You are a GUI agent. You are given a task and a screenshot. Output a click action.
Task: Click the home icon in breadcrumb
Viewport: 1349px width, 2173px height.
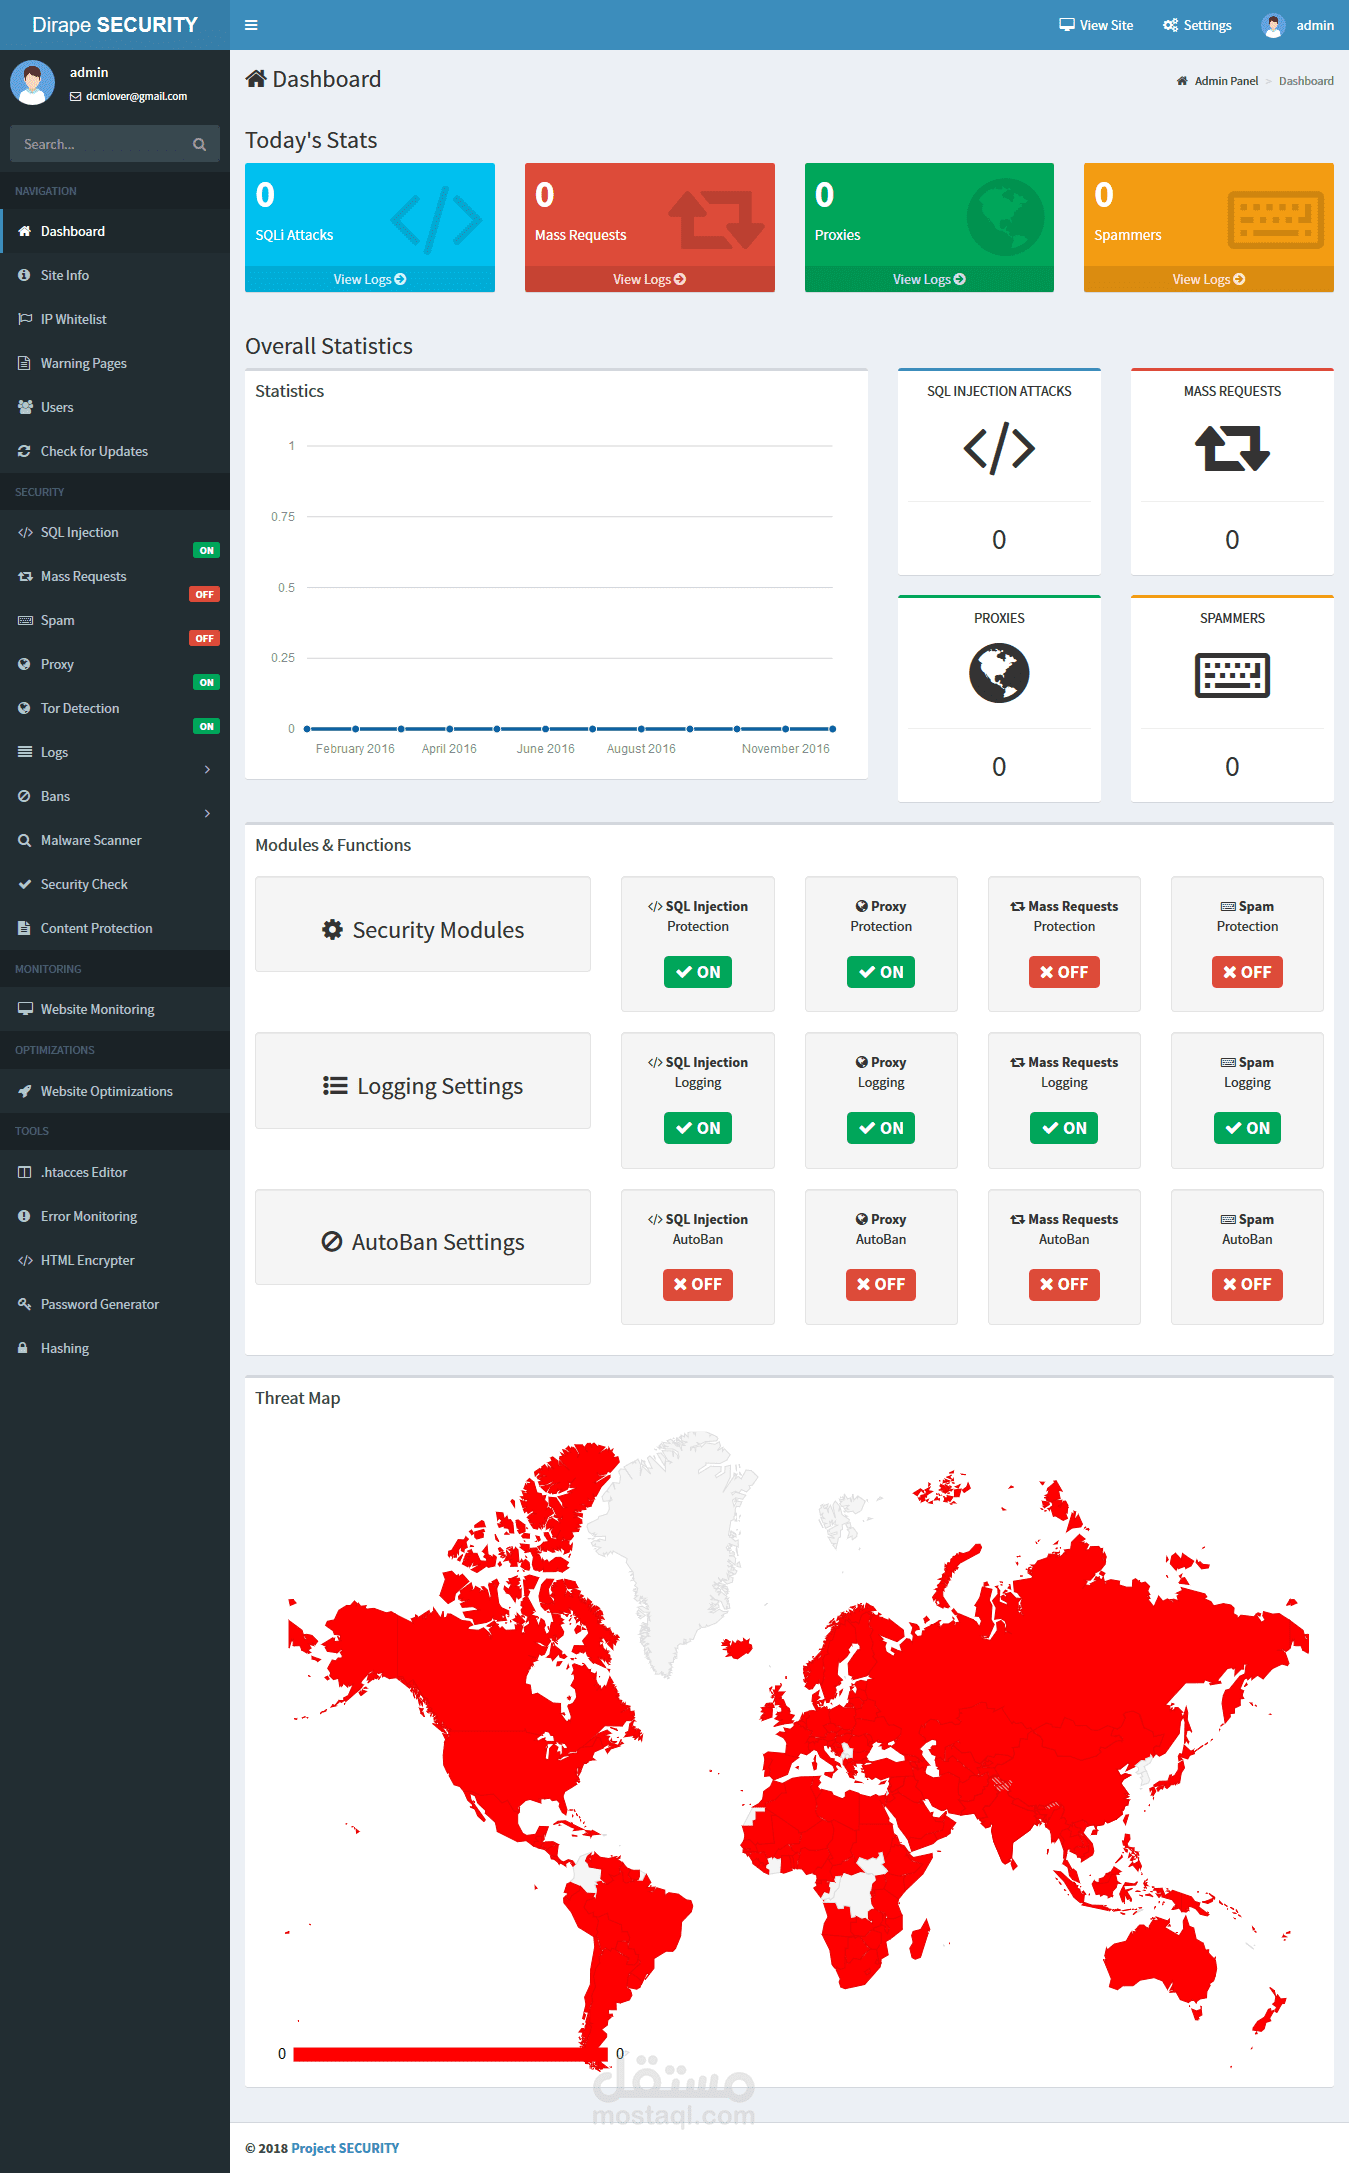tap(1182, 81)
